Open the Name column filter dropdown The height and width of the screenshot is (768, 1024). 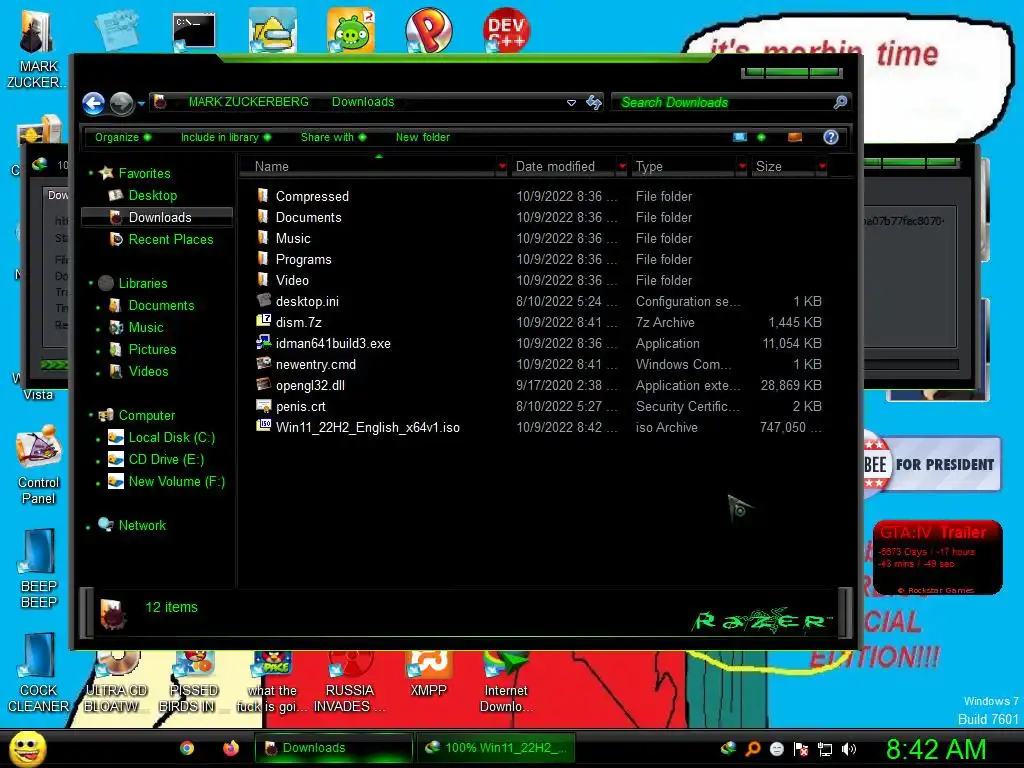[502, 167]
